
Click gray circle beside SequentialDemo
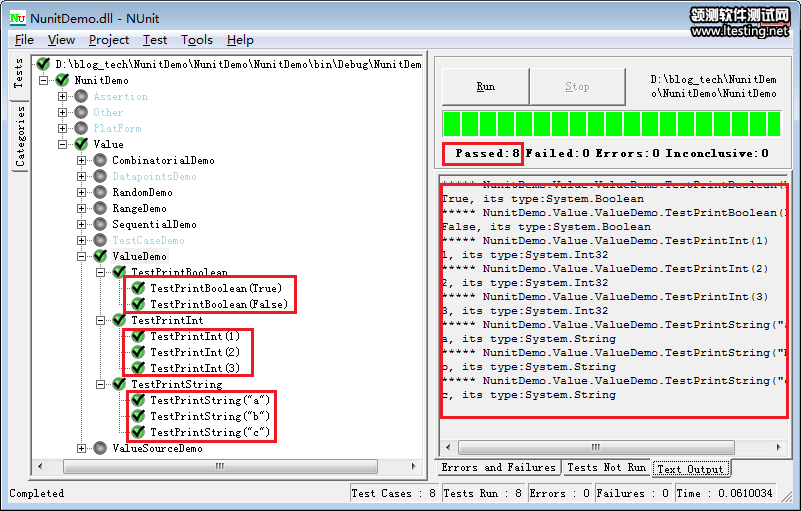click(x=100, y=224)
